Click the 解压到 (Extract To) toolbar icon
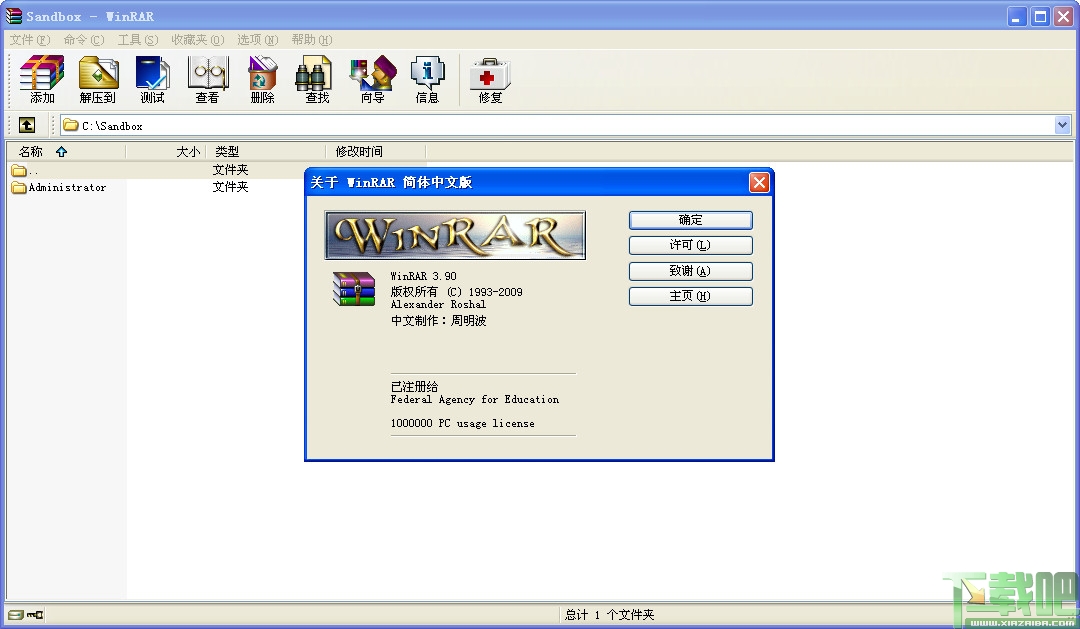 coord(98,79)
